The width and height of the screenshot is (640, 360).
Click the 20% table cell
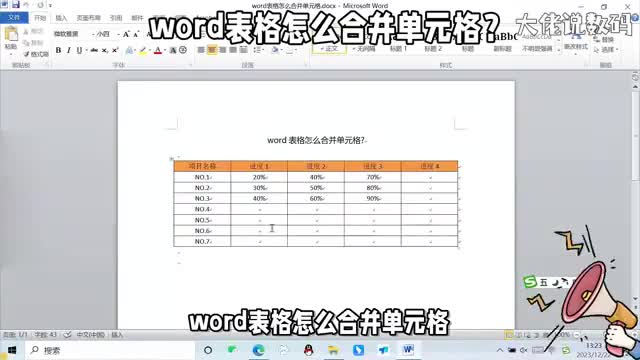point(259,177)
